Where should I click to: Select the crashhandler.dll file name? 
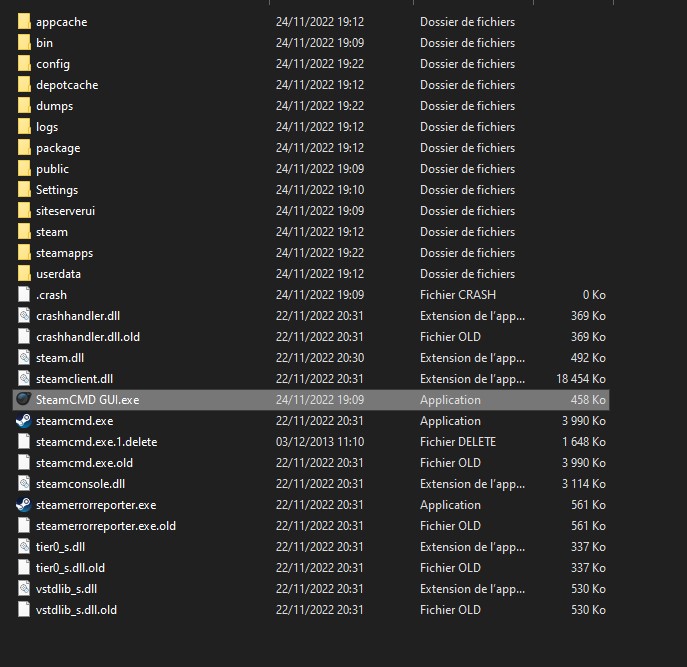pos(78,316)
